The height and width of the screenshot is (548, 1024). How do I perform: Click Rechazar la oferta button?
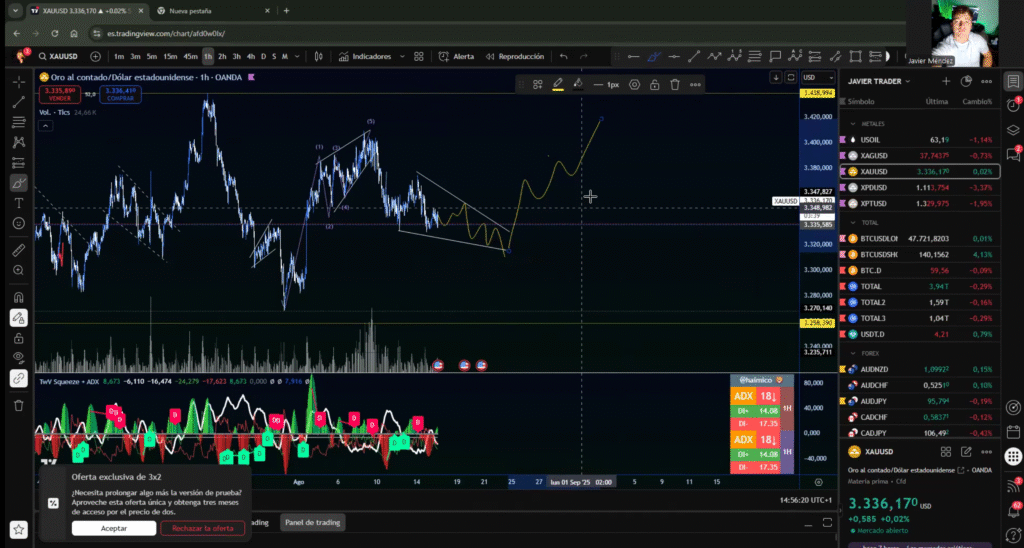202,528
